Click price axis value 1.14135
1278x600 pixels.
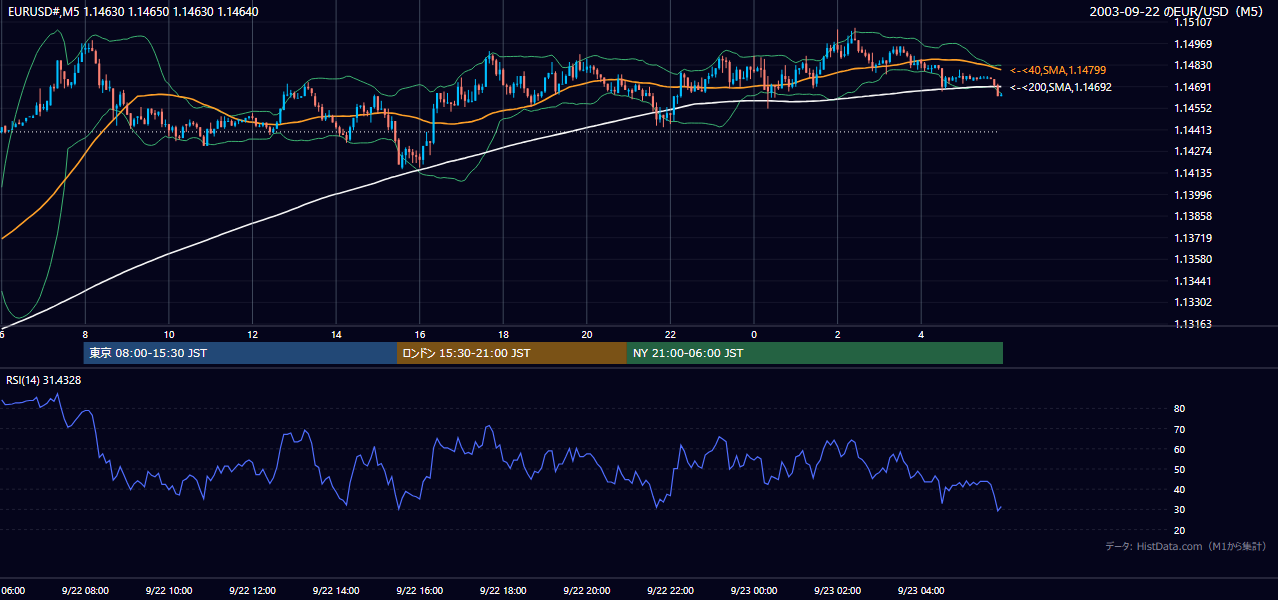click(1194, 173)
